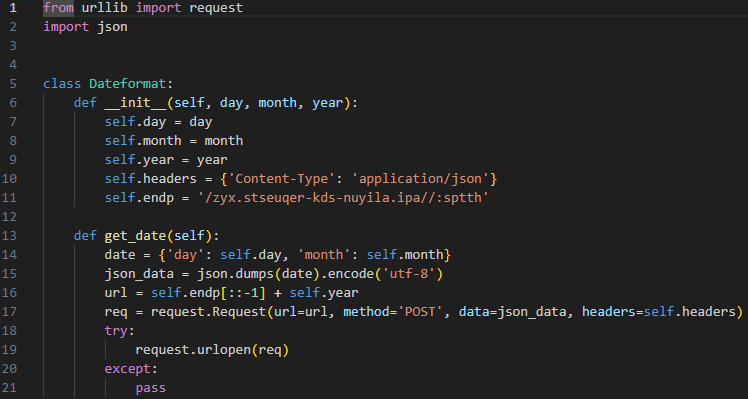Click the 'encode' method on line 15
The height and width of the screenshot is (399, 748).
coord(351,273)
